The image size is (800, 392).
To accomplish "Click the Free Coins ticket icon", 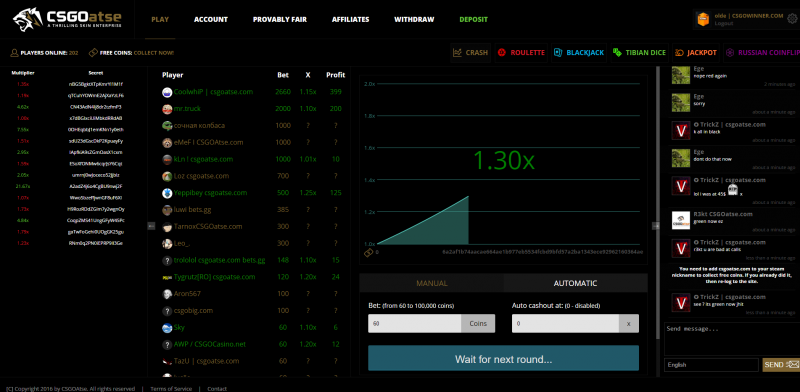I will [93, 53].
